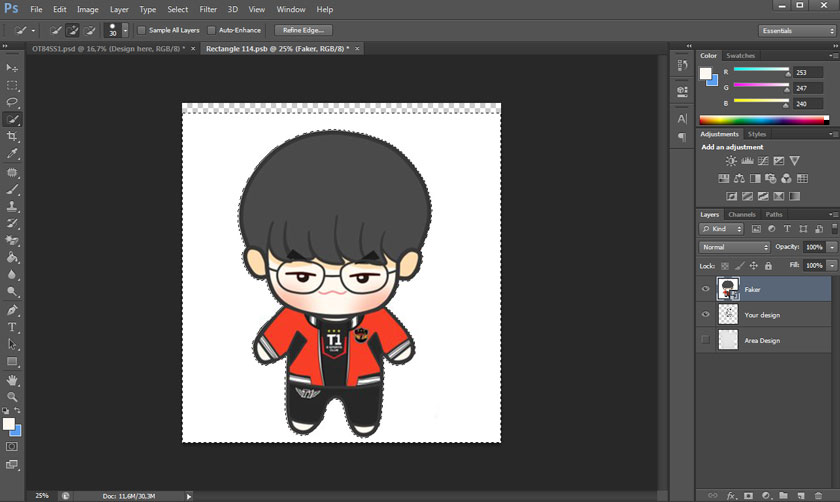This screenshot has height=502, width=840.
Task: Expand the Essentials workspace dropdown
Action: (x=796, y=31)
